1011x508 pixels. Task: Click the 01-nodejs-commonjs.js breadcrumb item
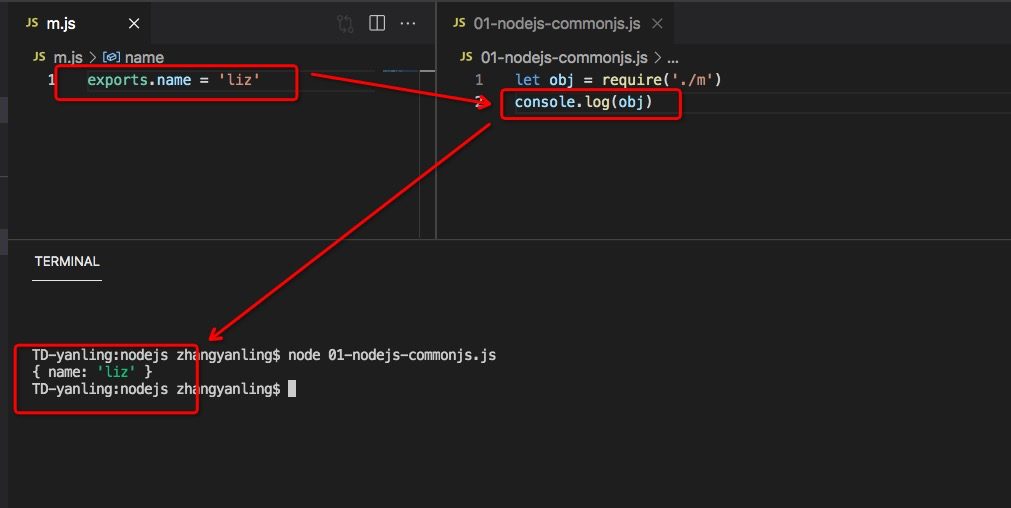pyautogui.click(x=564, y=57)
